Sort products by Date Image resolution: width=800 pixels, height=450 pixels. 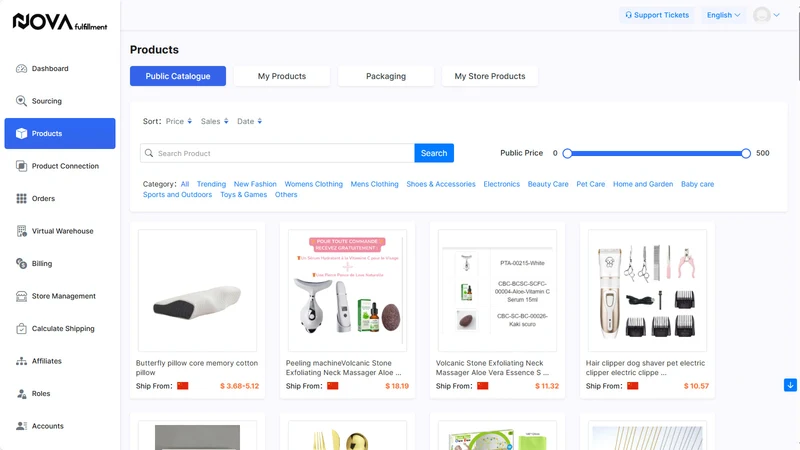249,121
